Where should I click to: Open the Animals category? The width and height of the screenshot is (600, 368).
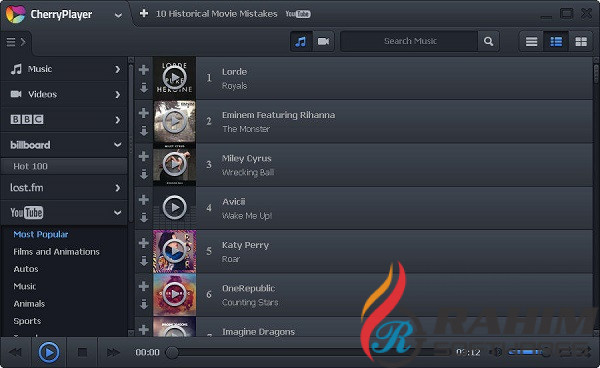point(29,304)
